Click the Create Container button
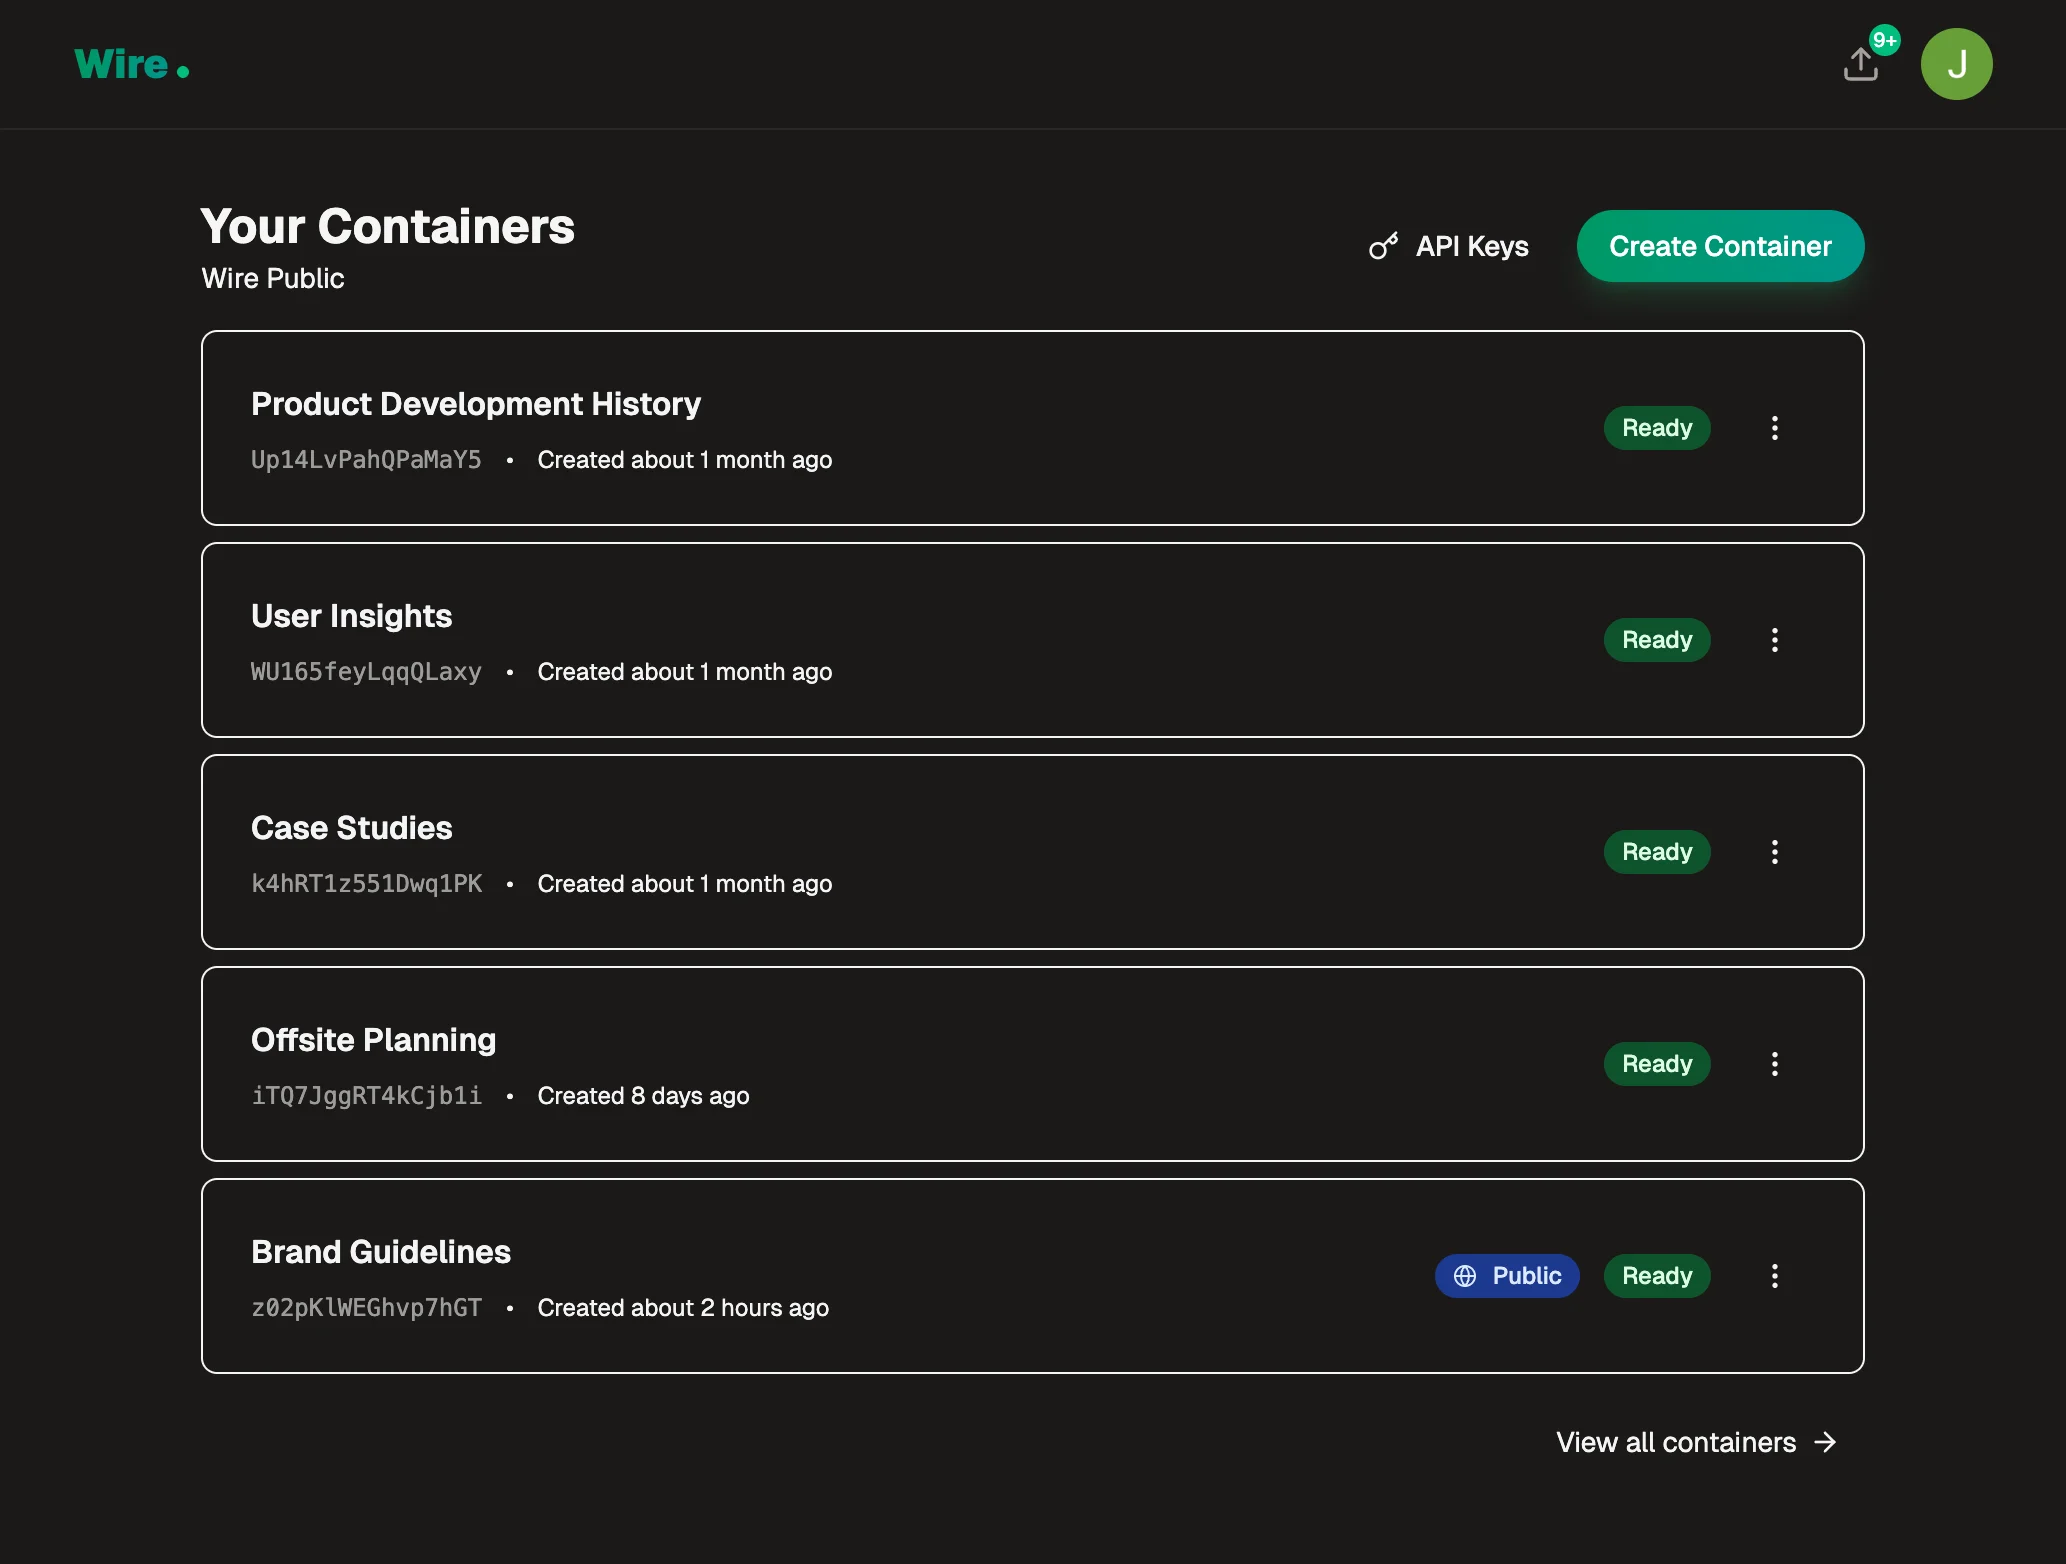This screenshot has height=1564, width=2066. coord(1719,246)
